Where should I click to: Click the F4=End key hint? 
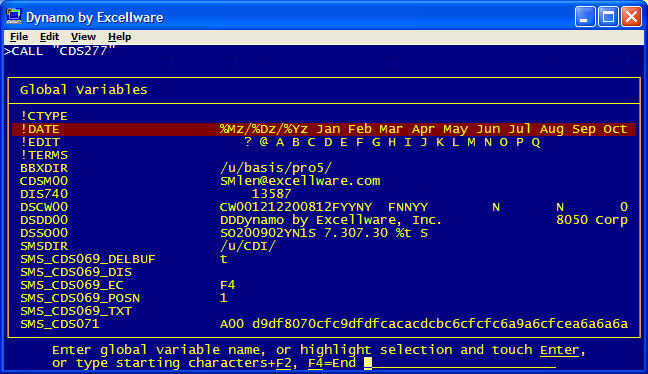(332, 363)
